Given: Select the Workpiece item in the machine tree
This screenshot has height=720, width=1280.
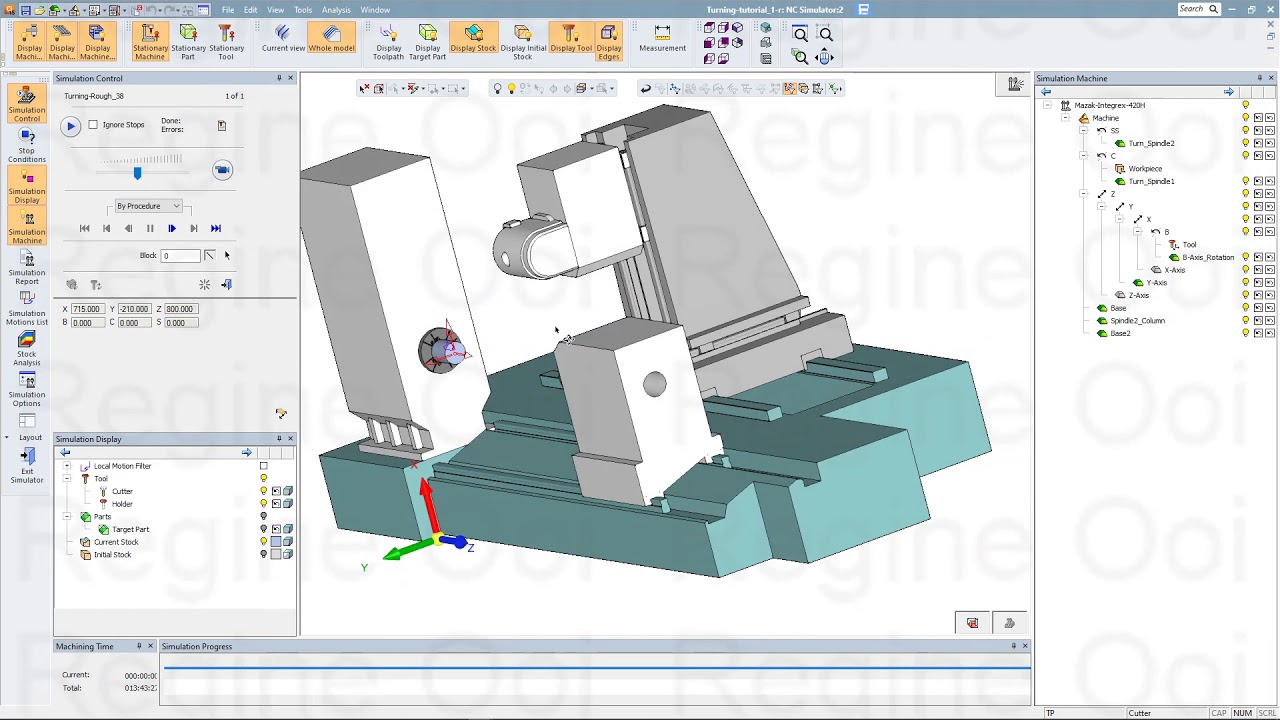Looking at the screenshot, I should coord(1145,169).
